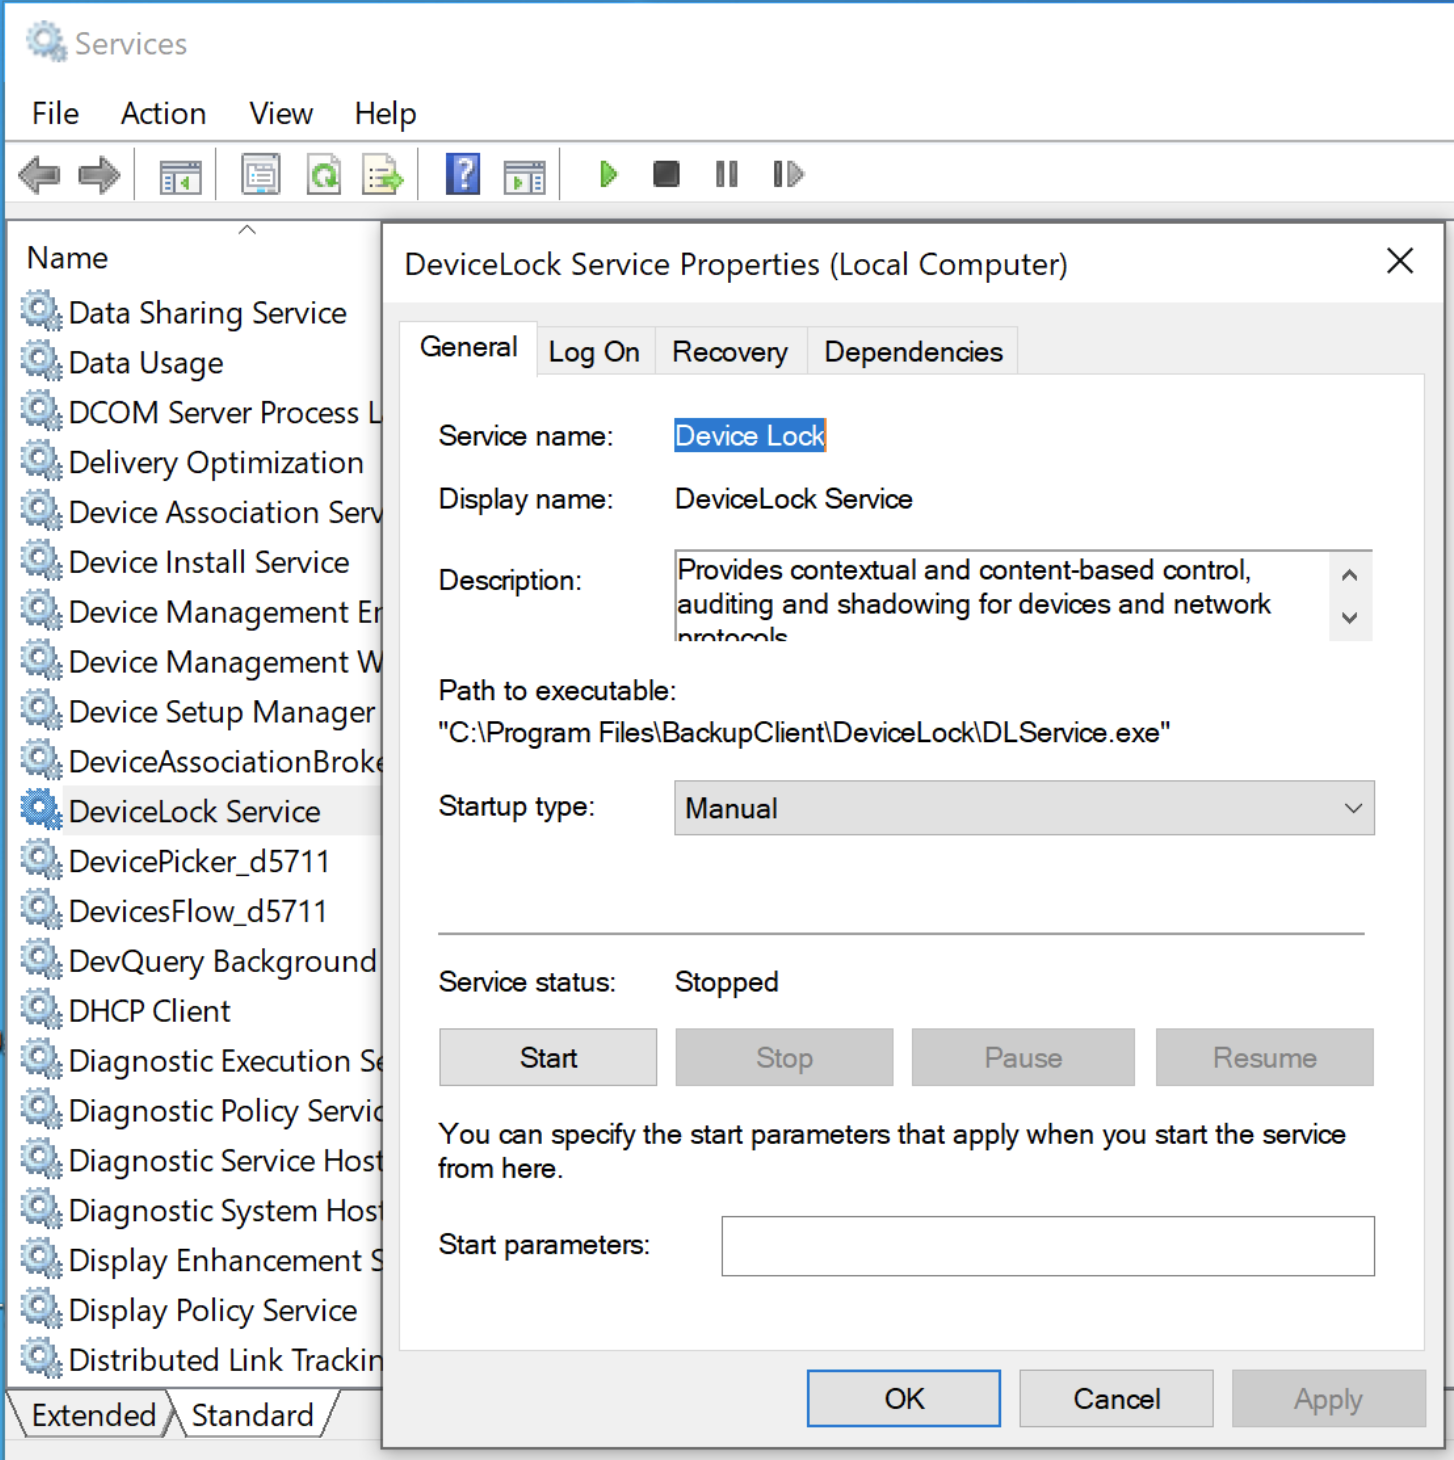Open the Help question mark icon
Screen dimensions: 1454x1460
click(463, 175)
